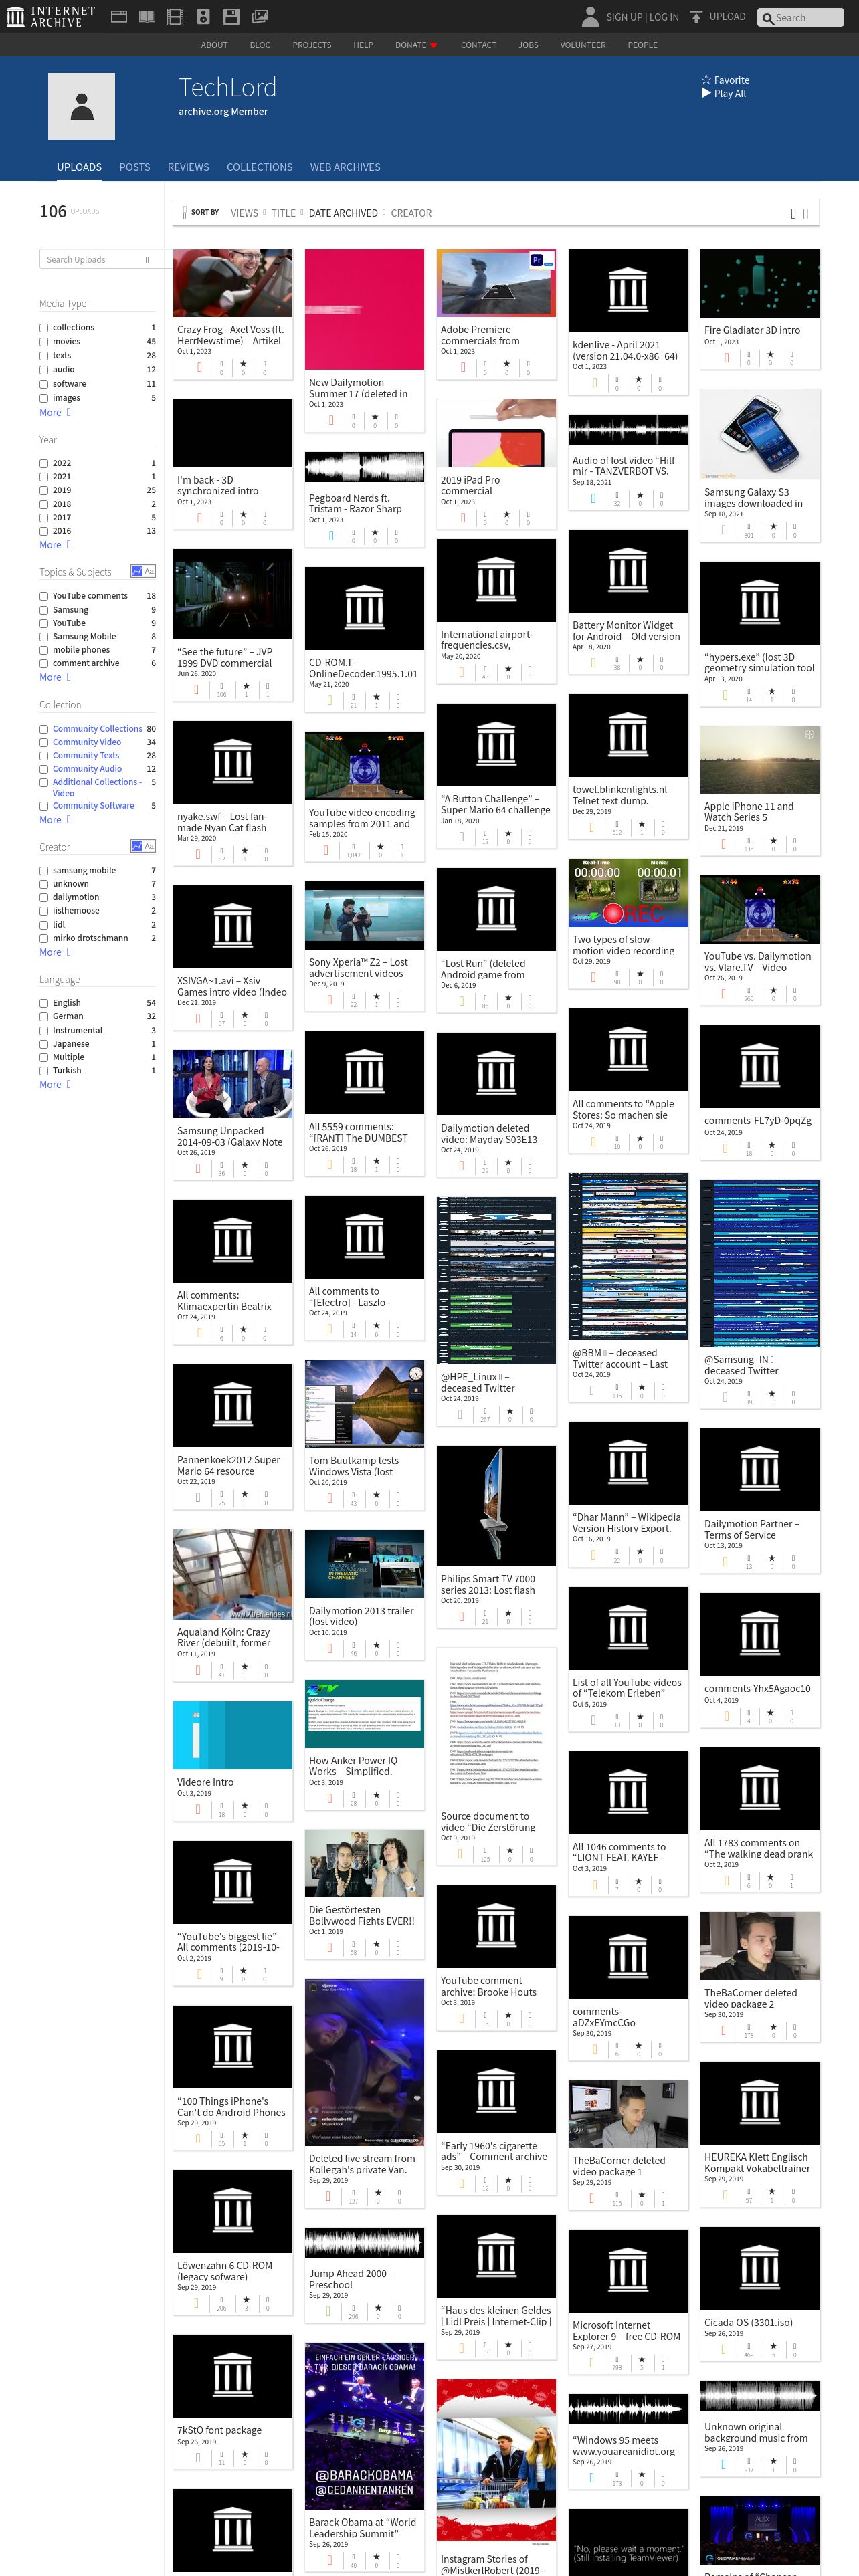The width and height of the screenshot is (859, 2576).
Task: Check the software media type filter
Action: pyautogui.click(x=44, y=384)
